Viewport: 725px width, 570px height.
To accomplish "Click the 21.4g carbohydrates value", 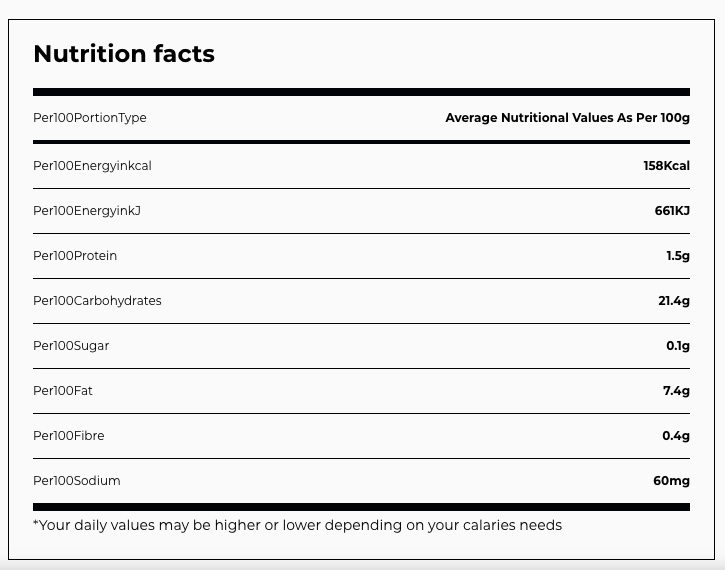I will 674,301.
